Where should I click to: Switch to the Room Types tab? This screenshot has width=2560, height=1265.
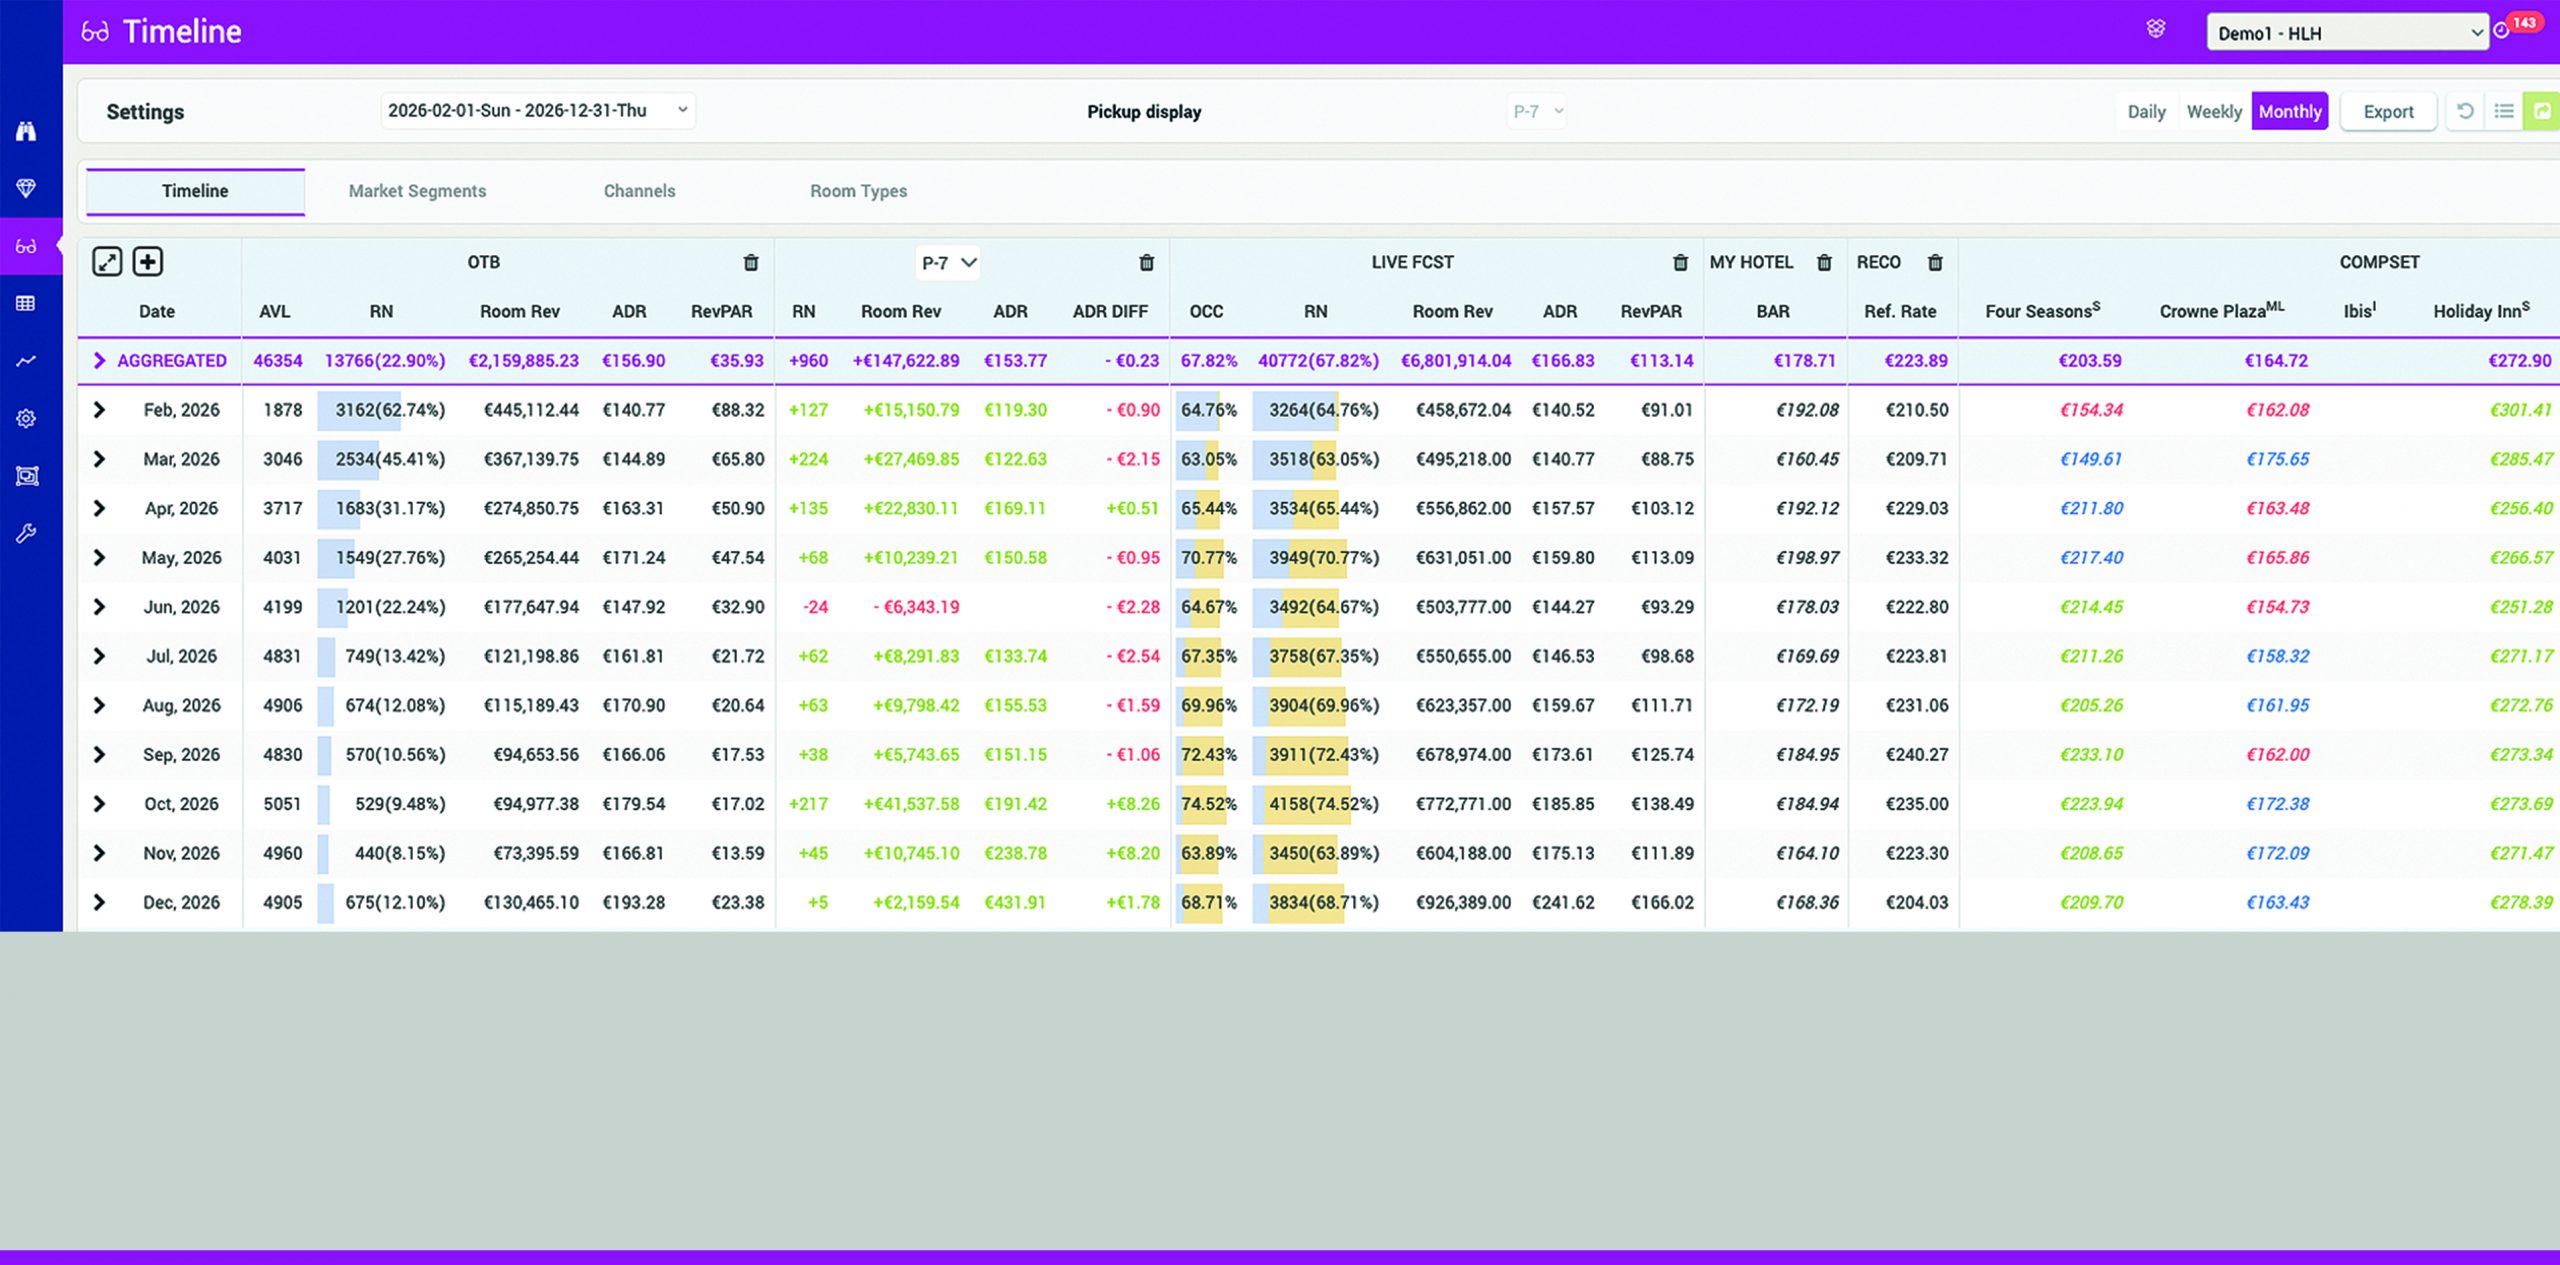click(x=858, y=191)
